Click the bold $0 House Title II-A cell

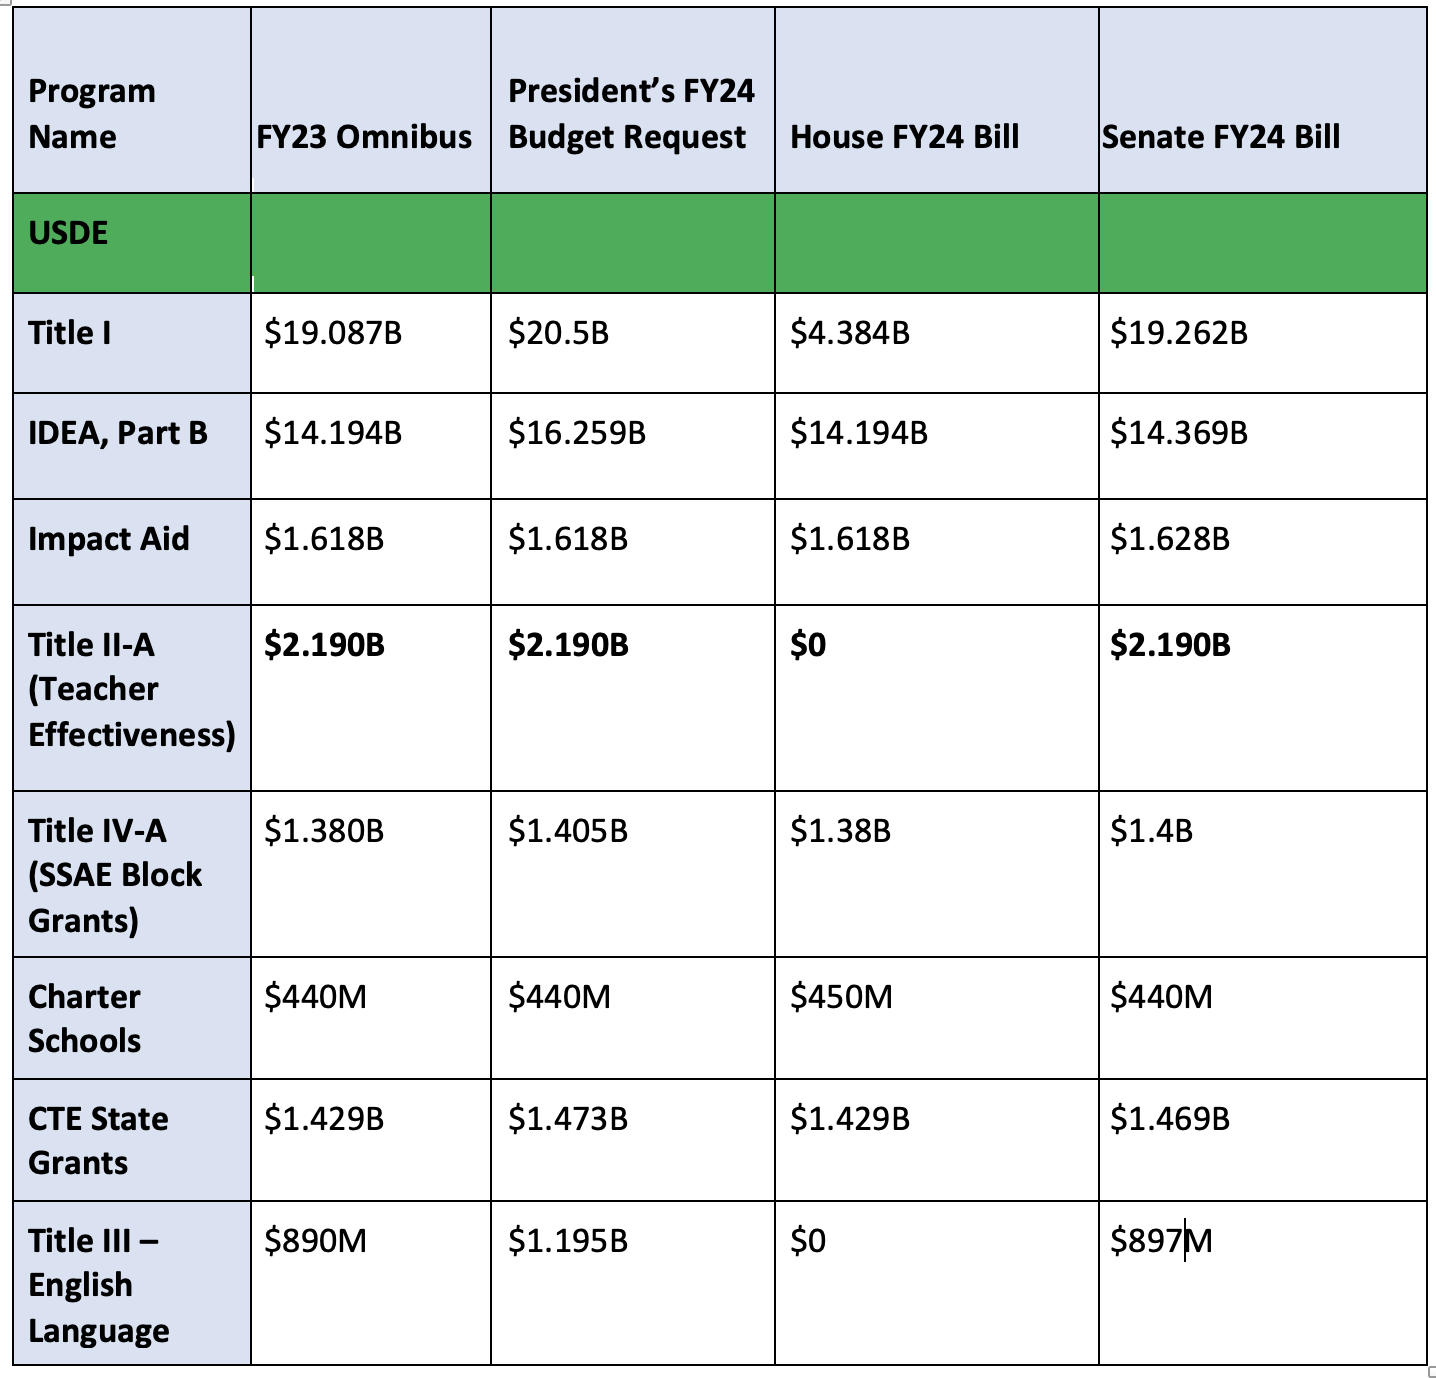937,698
